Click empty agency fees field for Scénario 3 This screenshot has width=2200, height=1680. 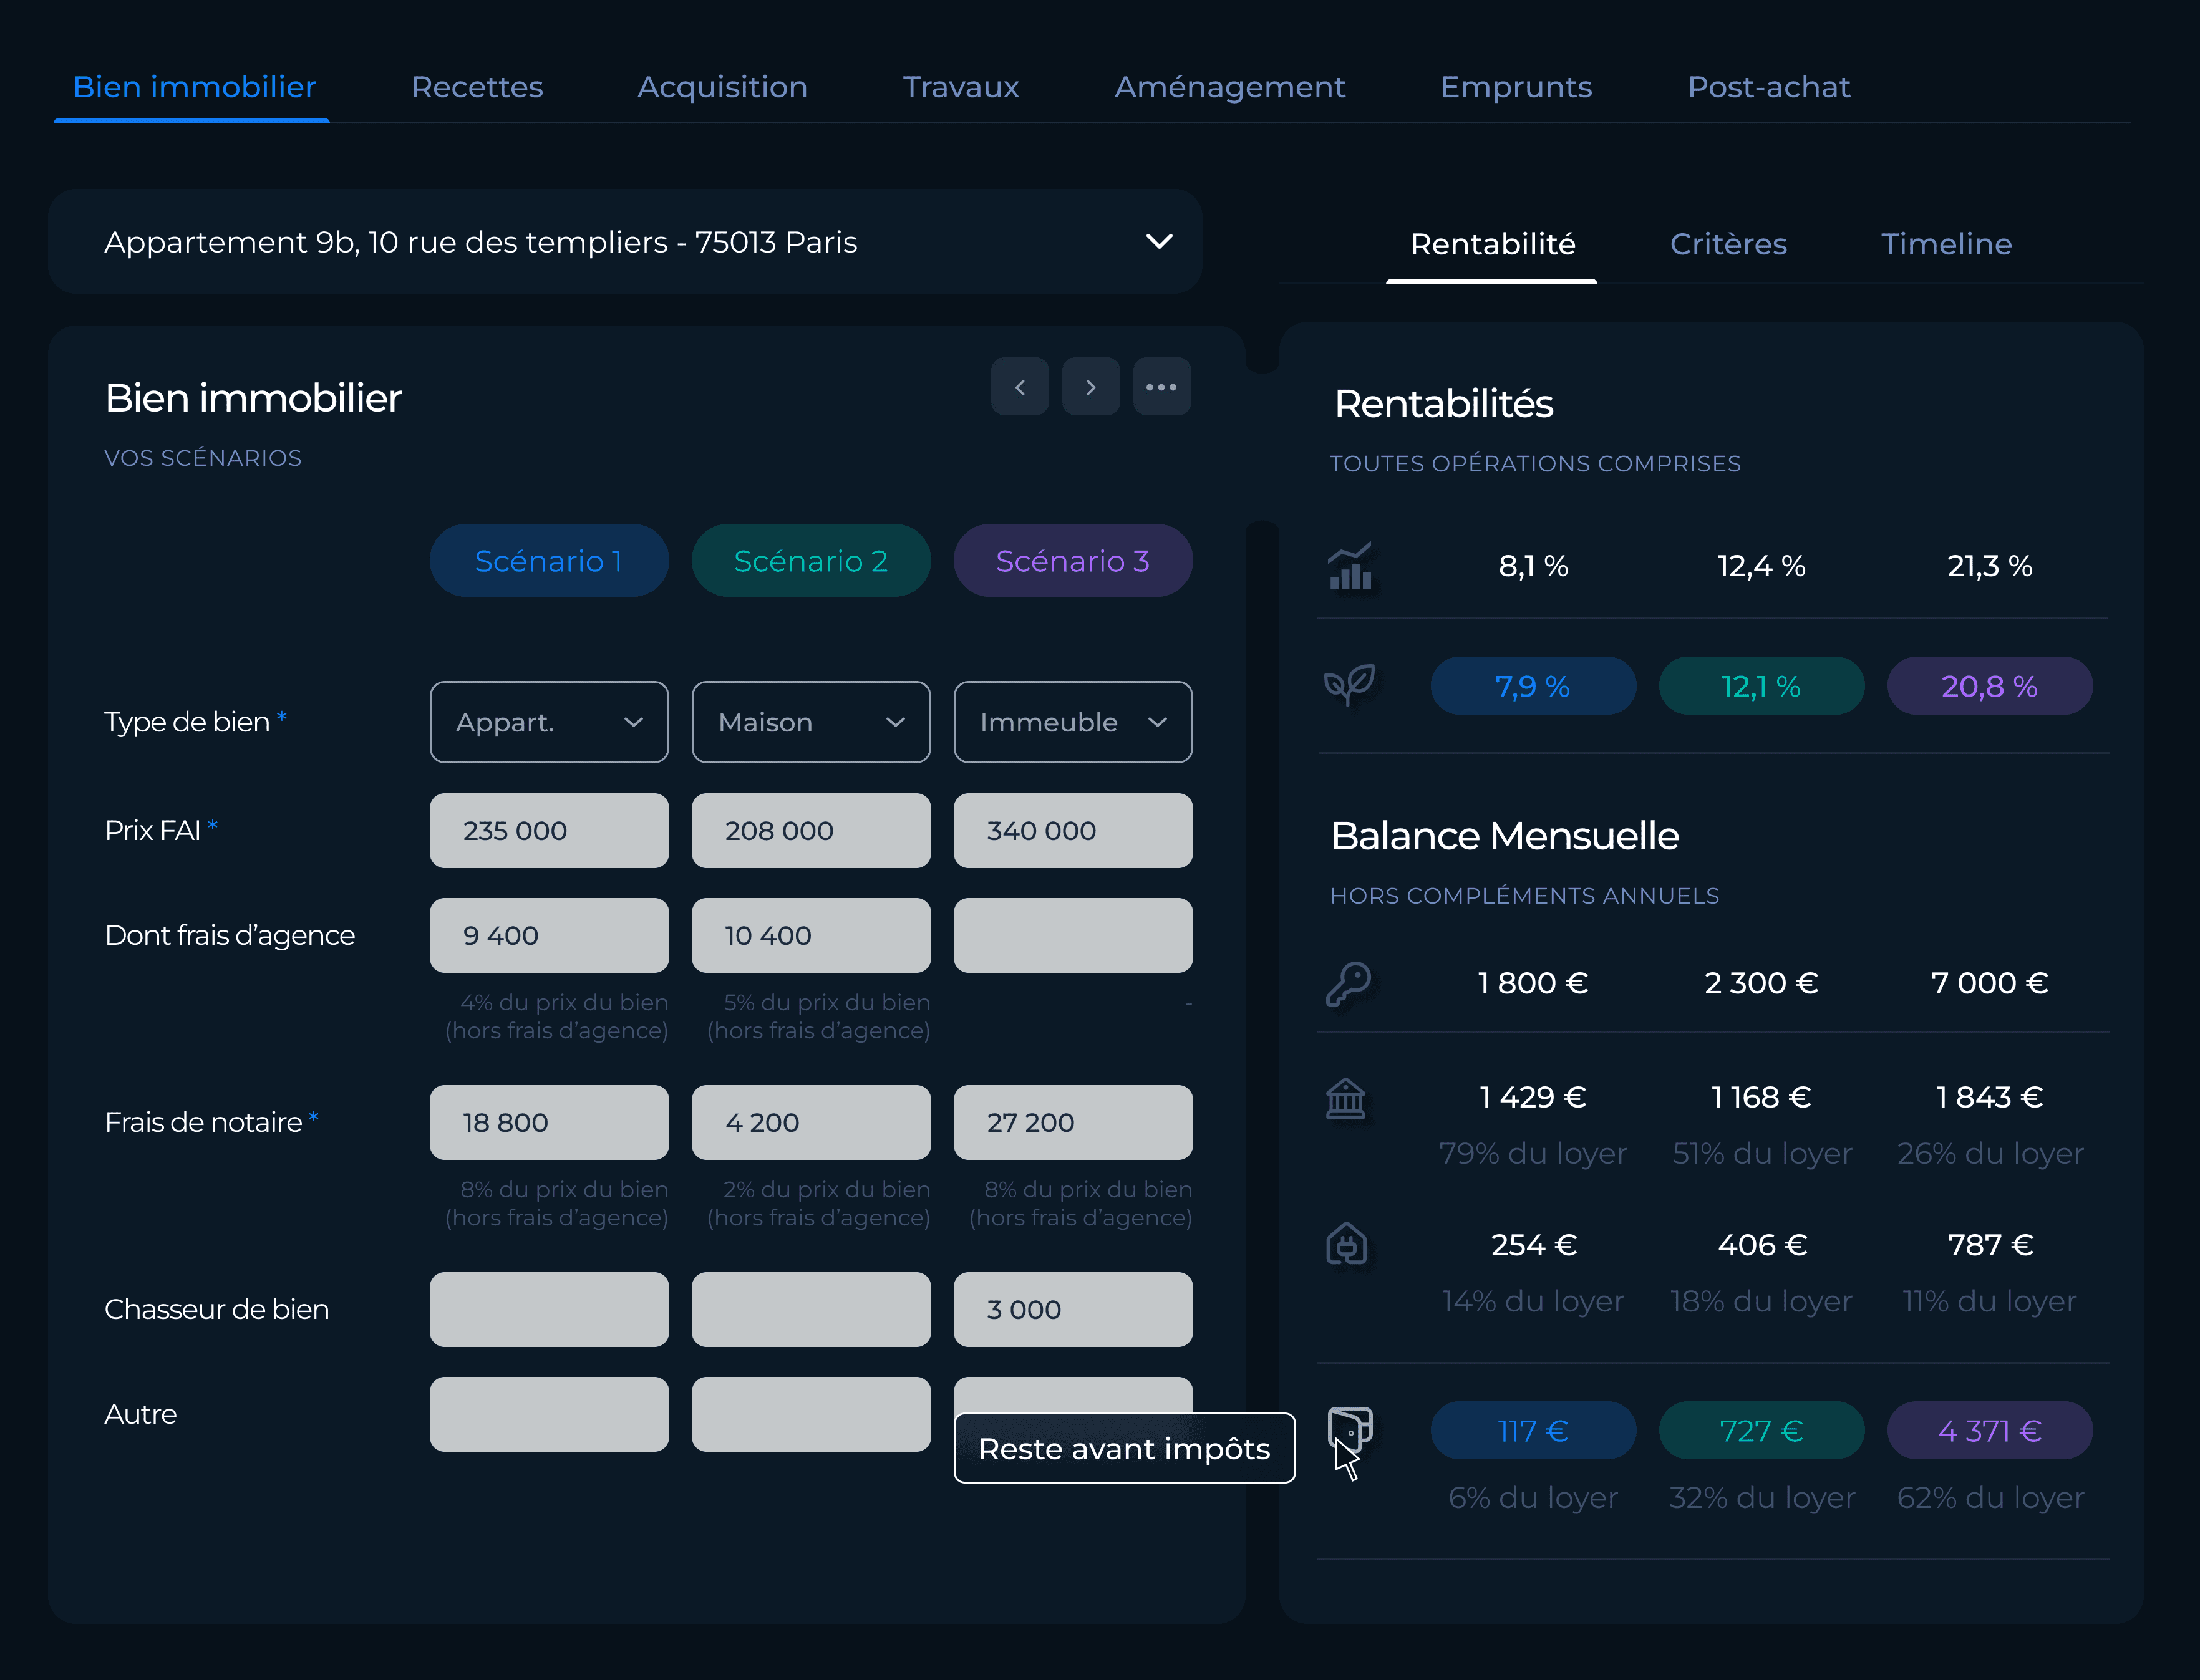coord(1073,936)
